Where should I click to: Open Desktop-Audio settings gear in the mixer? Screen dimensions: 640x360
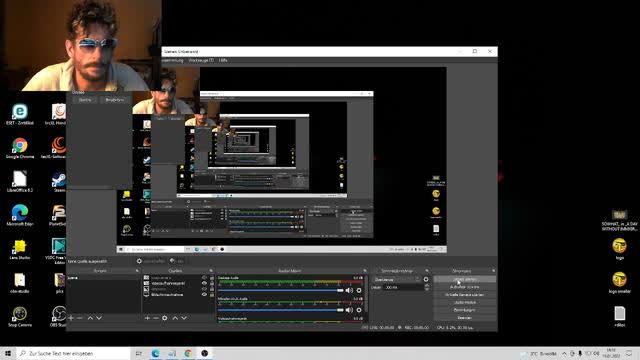coord(359,290)
